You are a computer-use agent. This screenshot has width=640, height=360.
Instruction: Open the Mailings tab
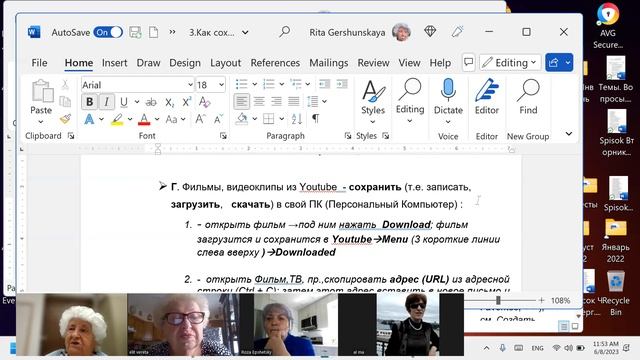[329, 63]
